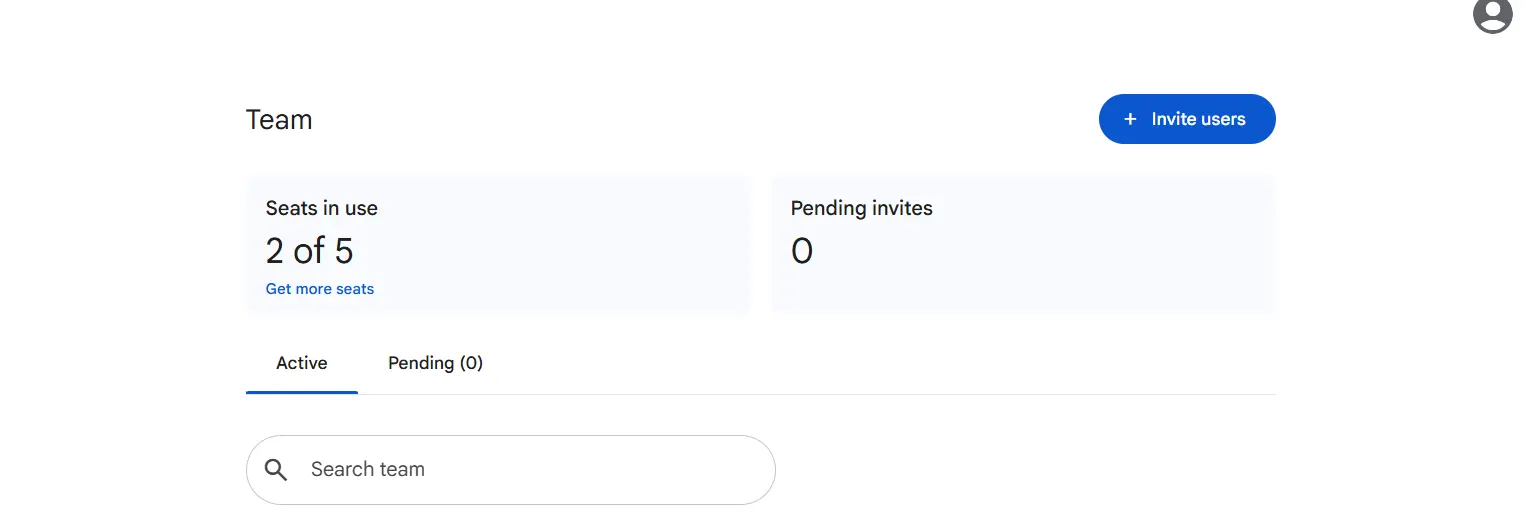Viewport: 1526px width, 524px height.
Task: Open the account profile avatar icon
Action: coord(1493,14)
